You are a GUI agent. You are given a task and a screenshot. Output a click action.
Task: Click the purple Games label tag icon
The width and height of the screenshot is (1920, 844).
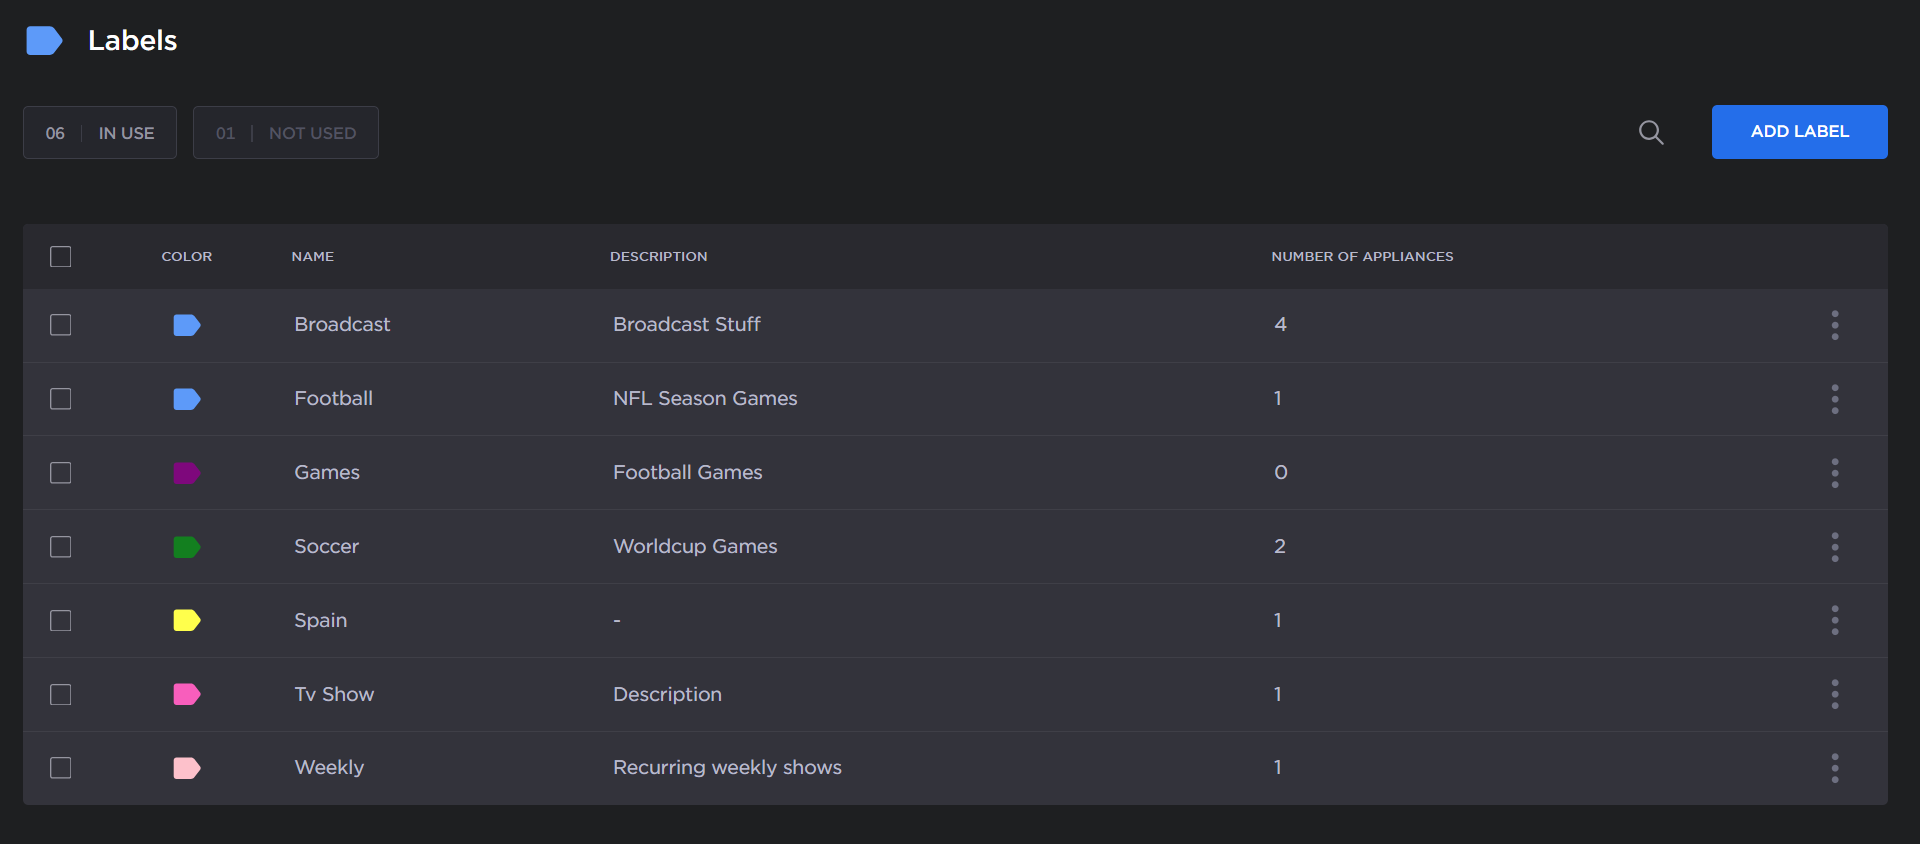pyautogui.click(x=186, y=473)
